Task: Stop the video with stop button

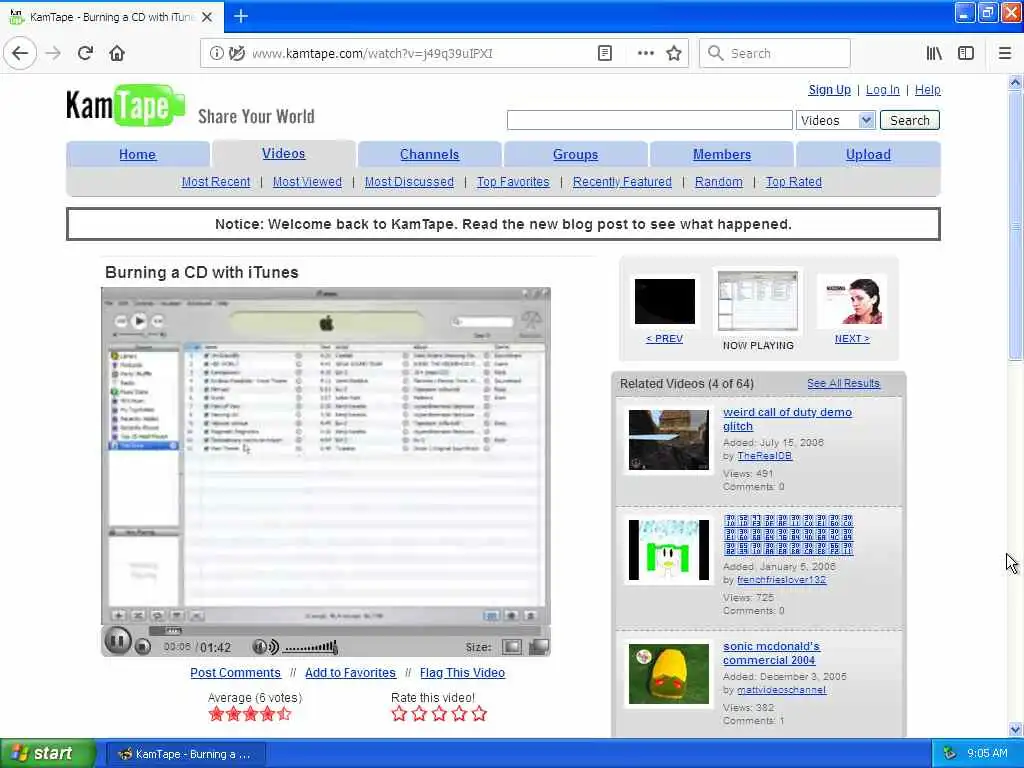Action: coord(142,647)
